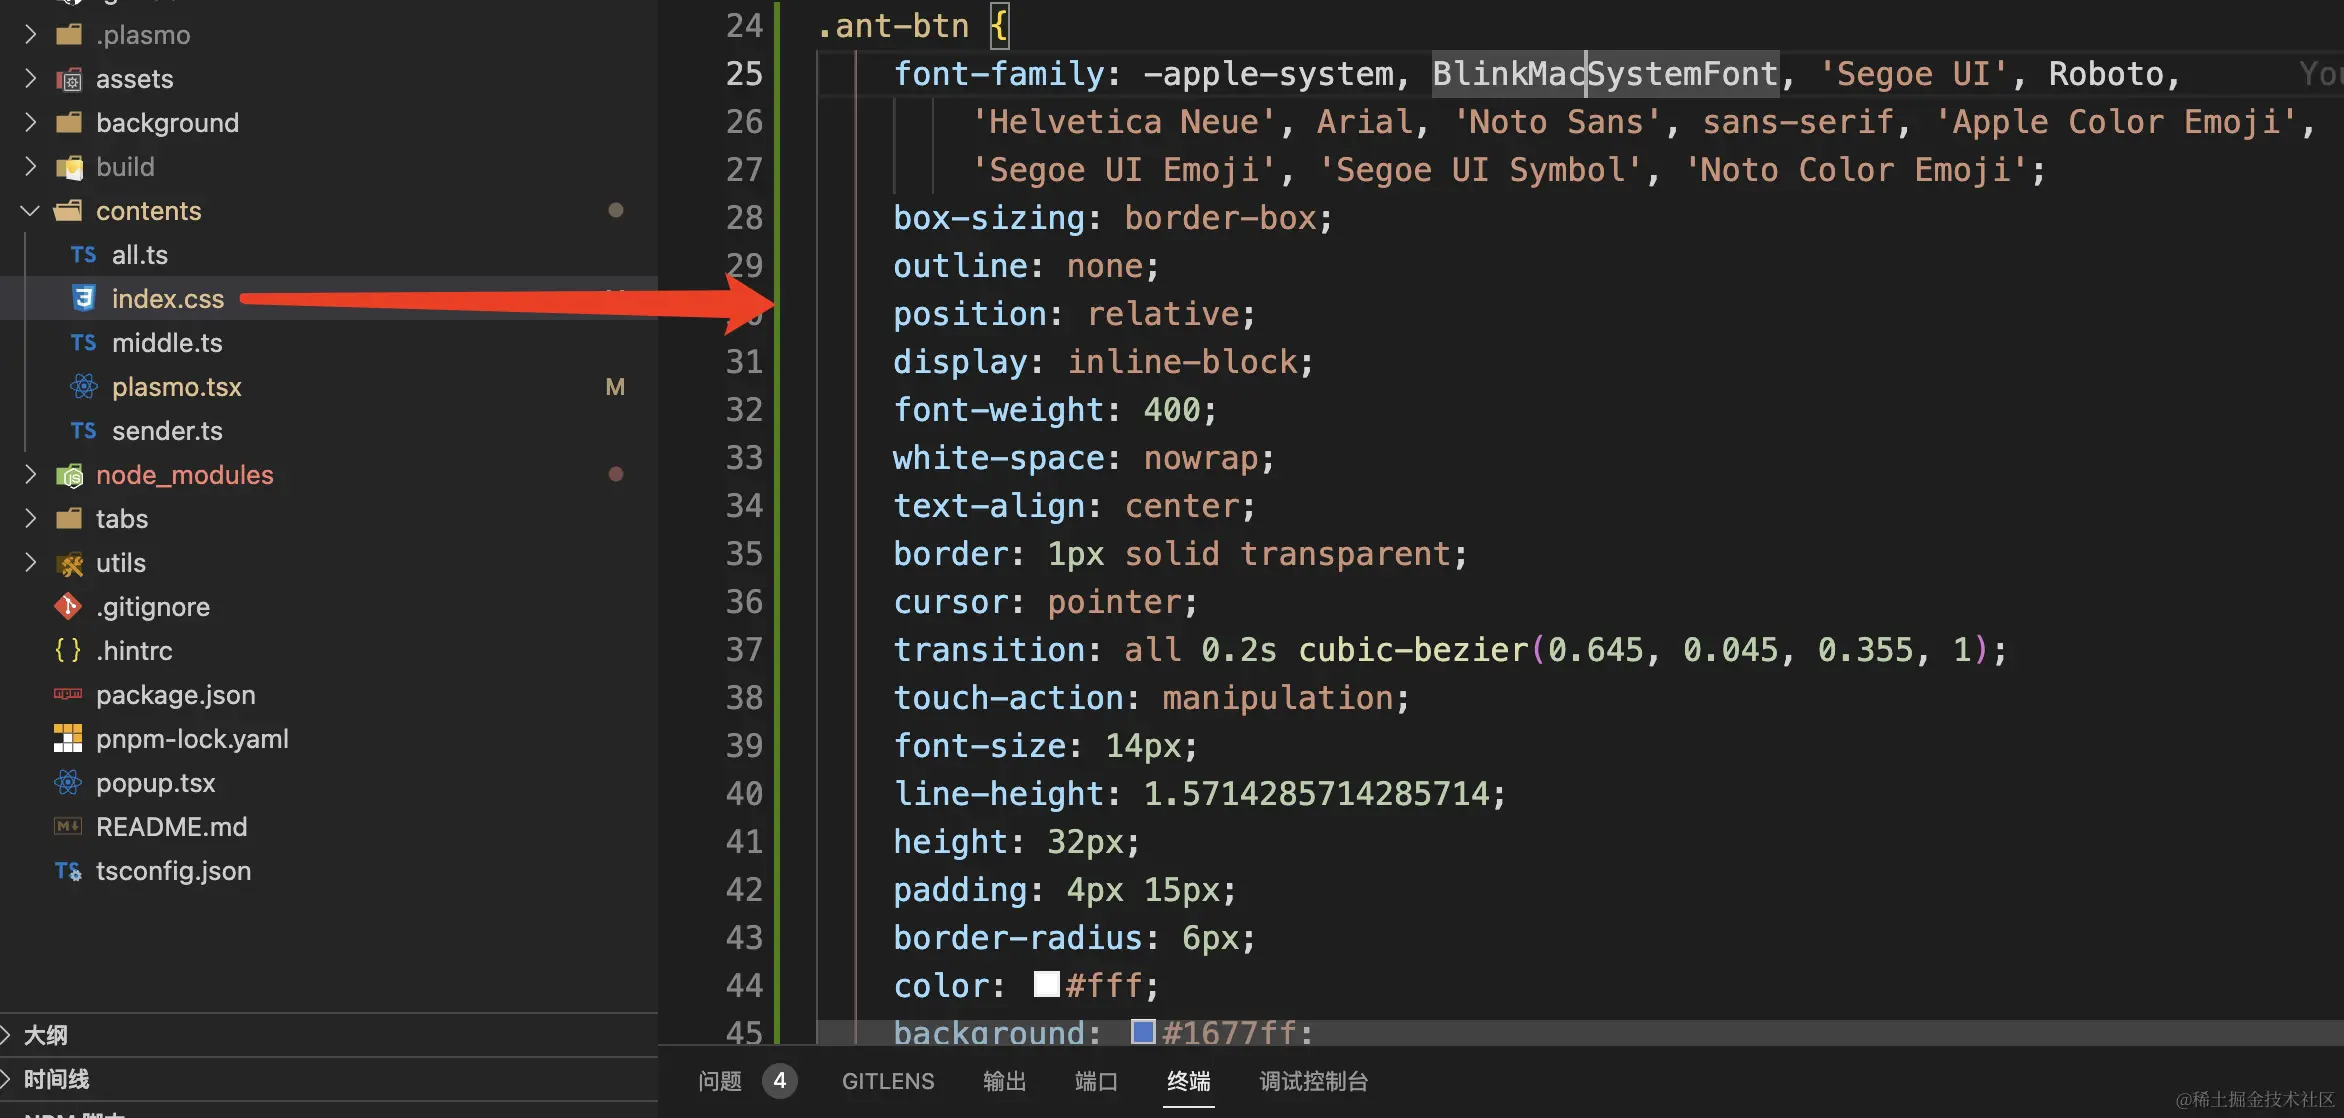Click the git icon beside .gitignore
This screenshot has height=1118, width=2344.
[x=68, y=606]
